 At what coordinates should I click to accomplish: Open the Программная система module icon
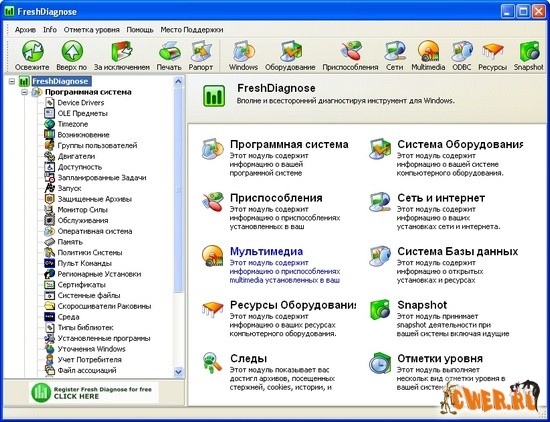click(213, 149)
